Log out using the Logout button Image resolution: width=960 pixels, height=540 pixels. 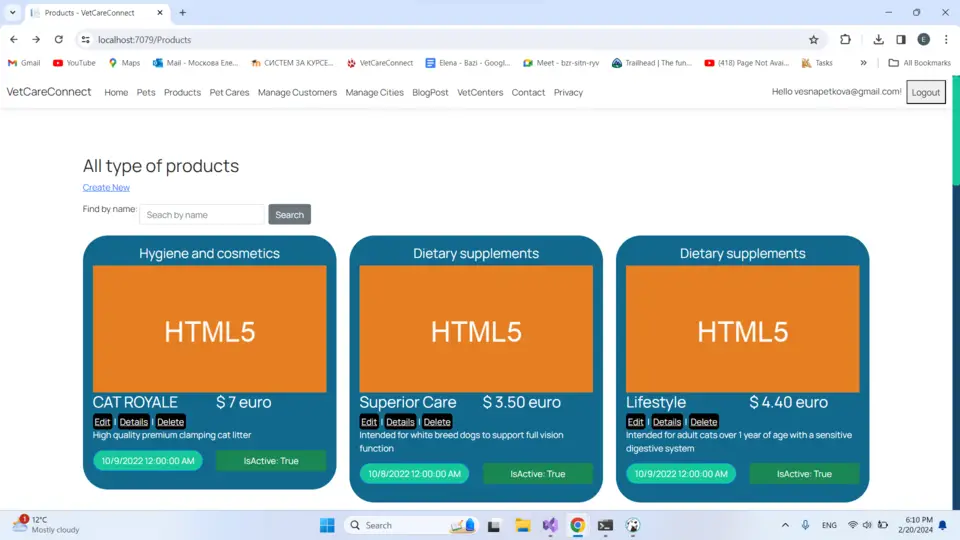click(925, 92)
